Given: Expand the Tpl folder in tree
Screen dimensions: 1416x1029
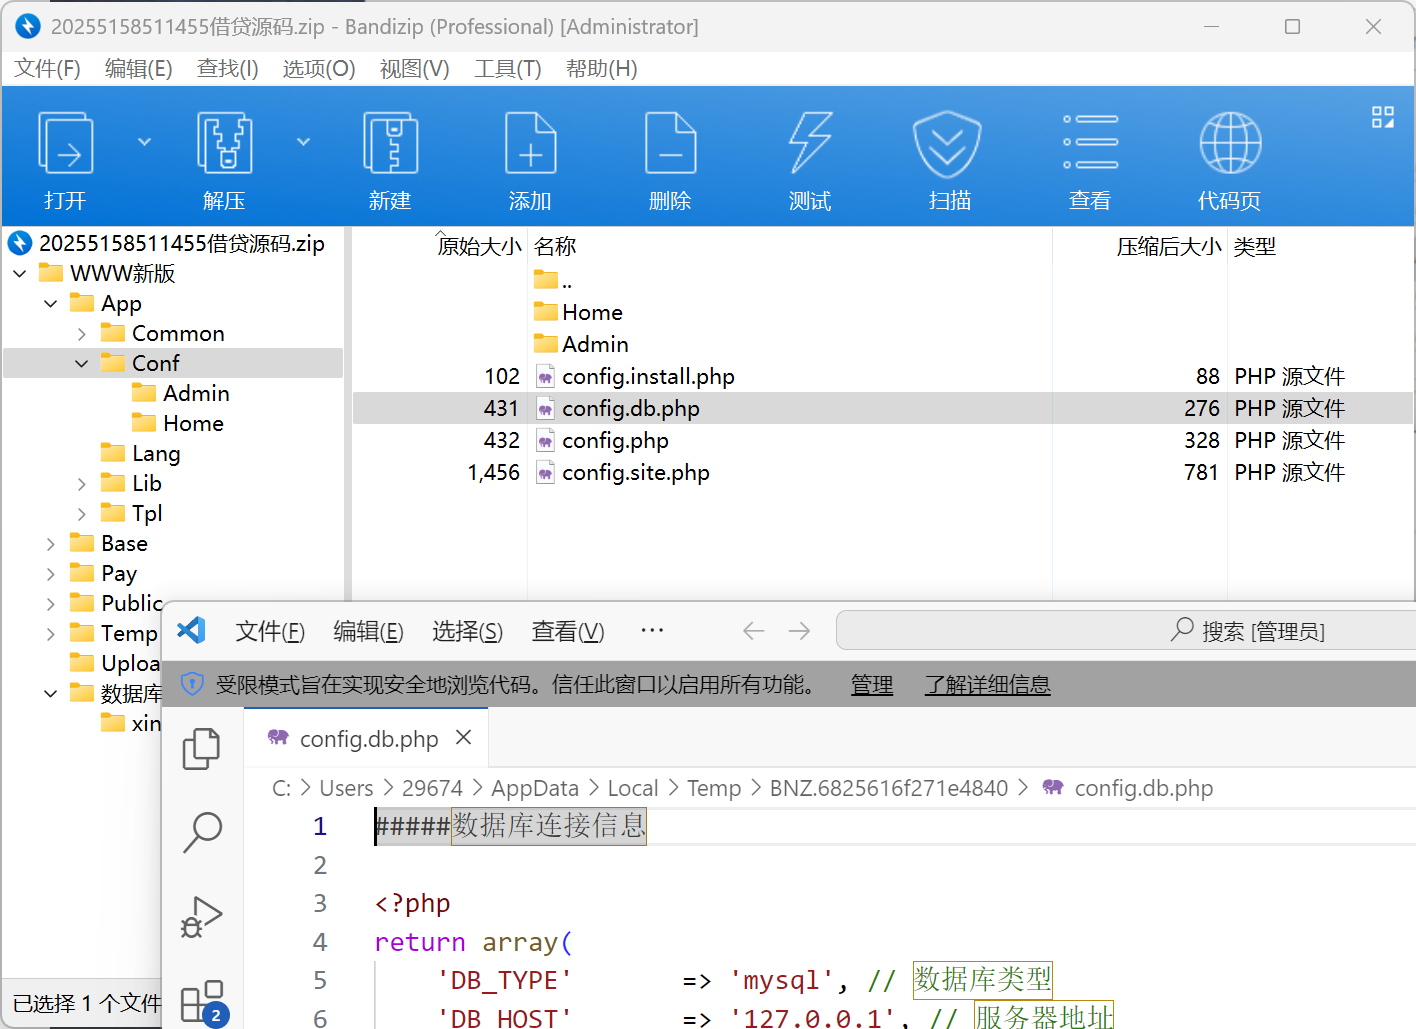Looking at the screenshot, I should (82, 514).
